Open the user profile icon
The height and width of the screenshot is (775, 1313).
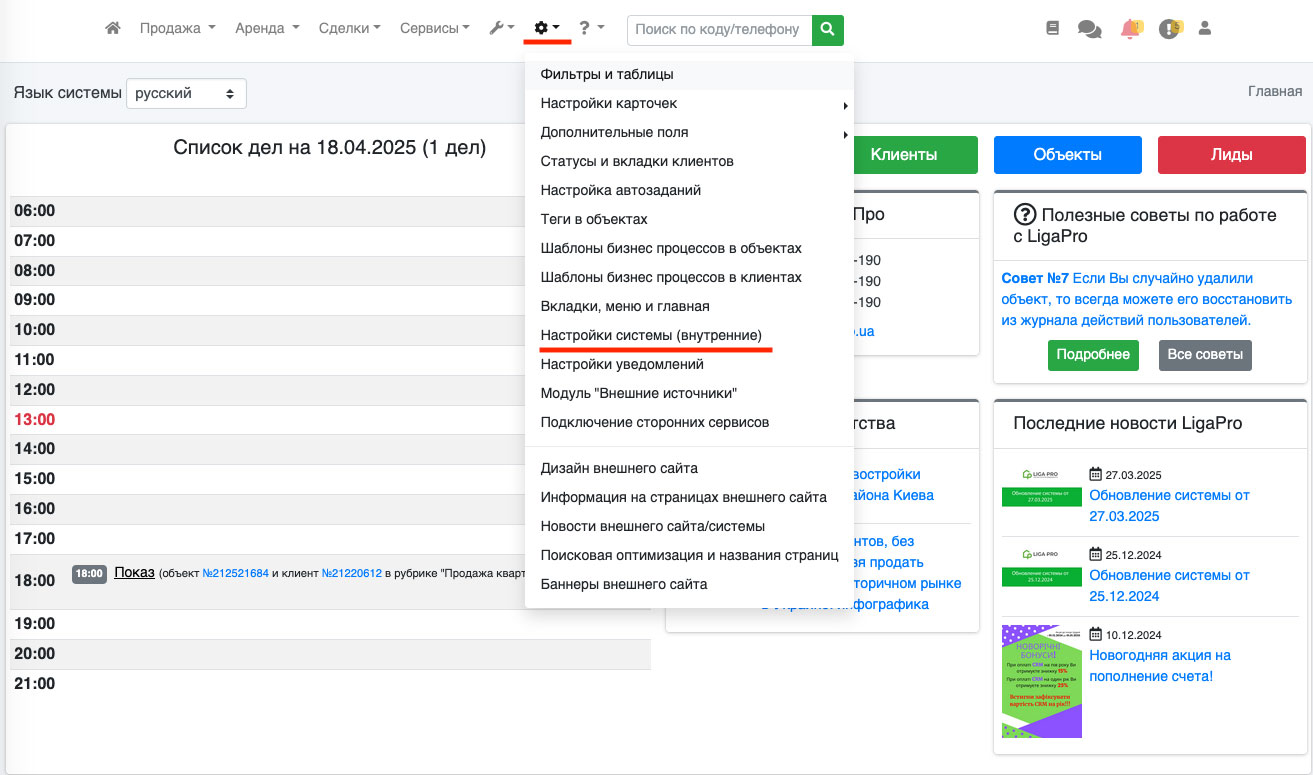(x=1204, y=29)
